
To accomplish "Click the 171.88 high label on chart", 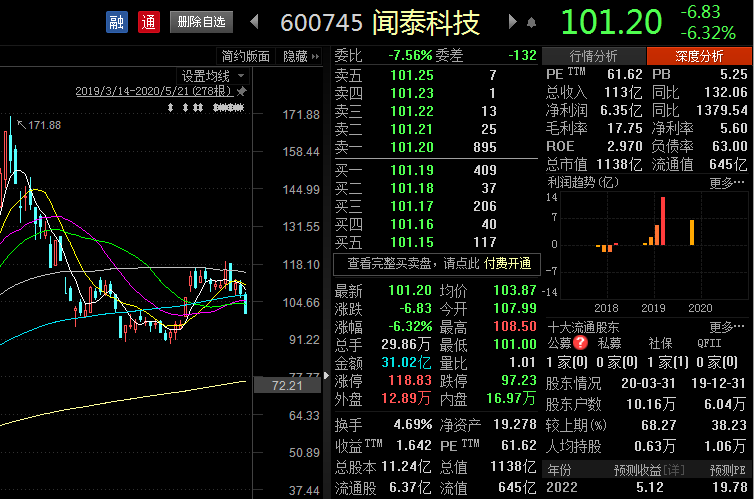I will [44, 125].
